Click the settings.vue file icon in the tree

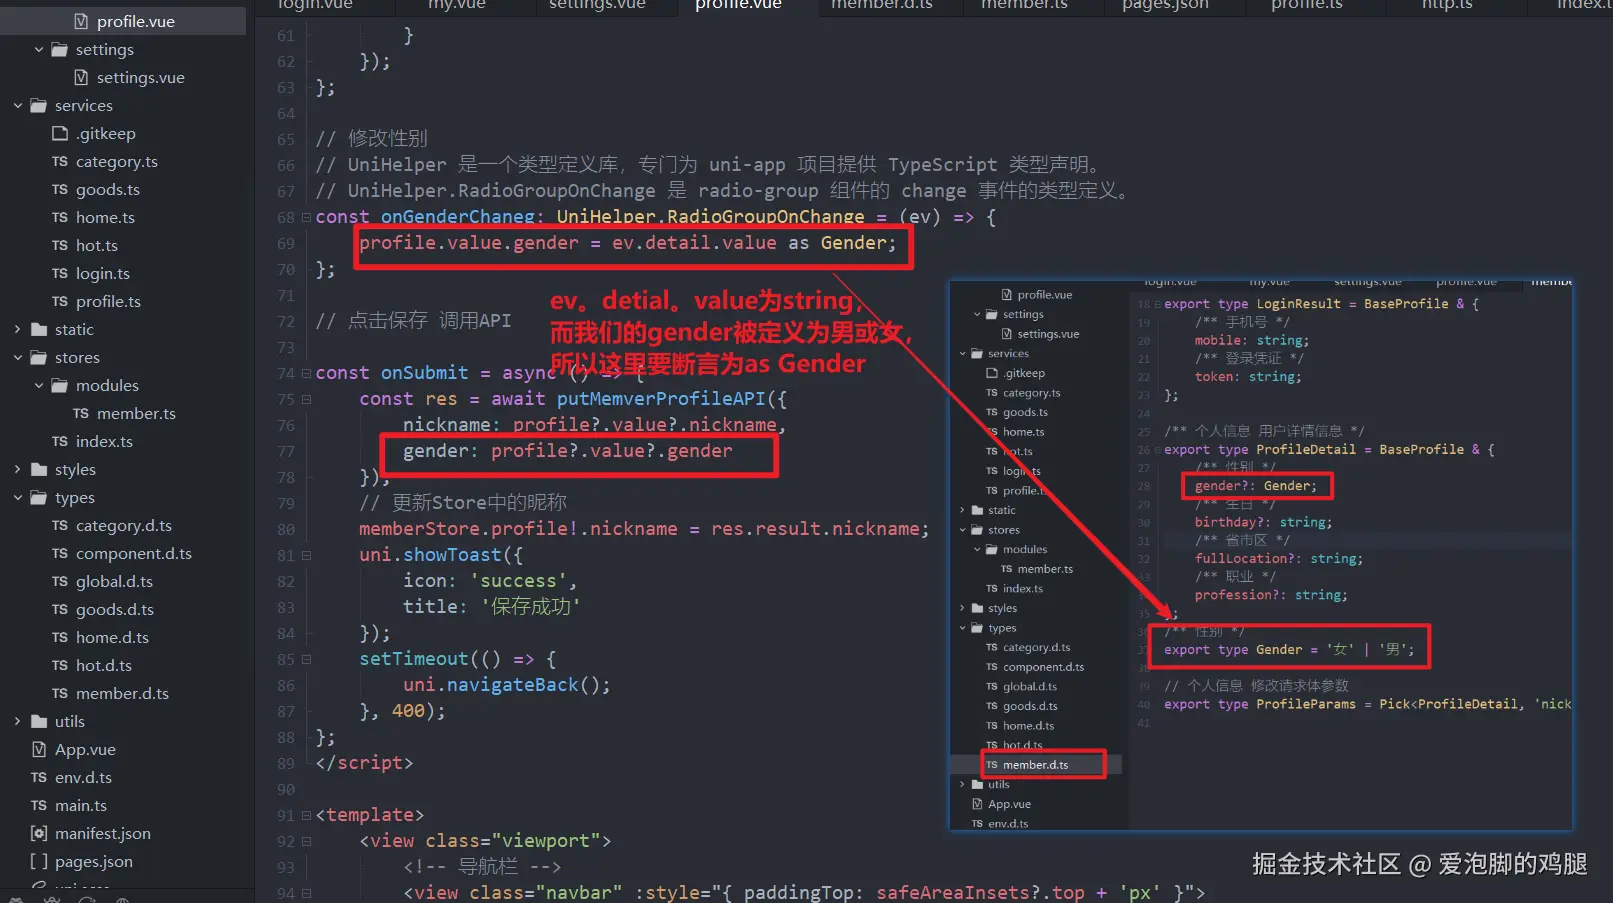point(81,77)
